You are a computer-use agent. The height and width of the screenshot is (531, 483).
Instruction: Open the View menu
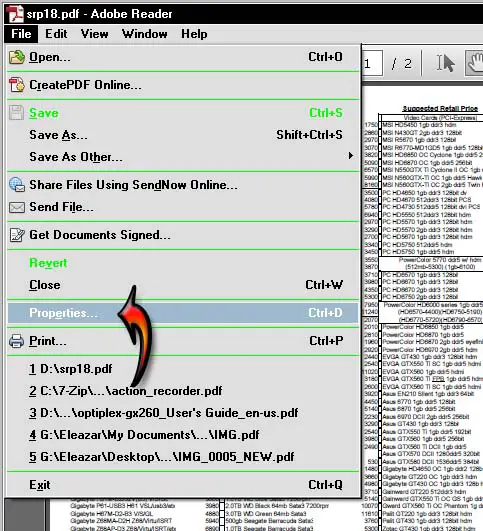coord(94,34)
